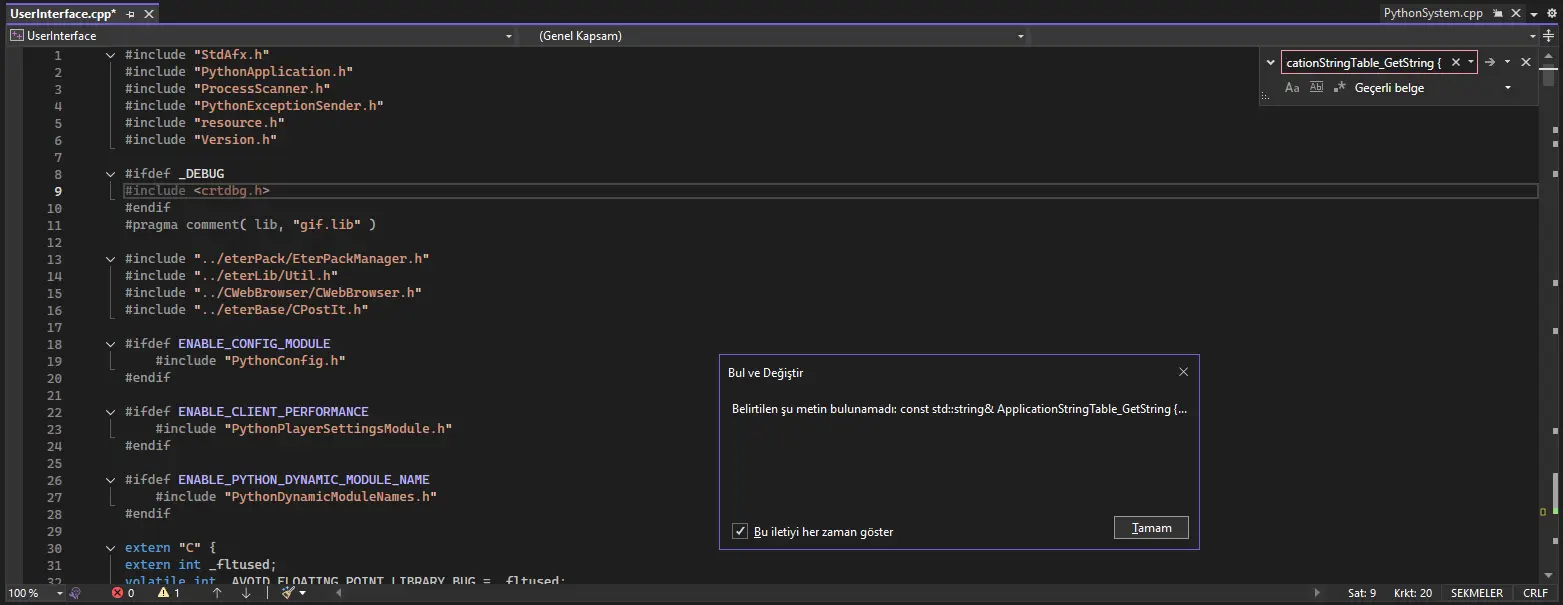Click the code cleanup broom icon
Image resolution: width=1563 pixels, height=605 pixels.
point(288,593)
